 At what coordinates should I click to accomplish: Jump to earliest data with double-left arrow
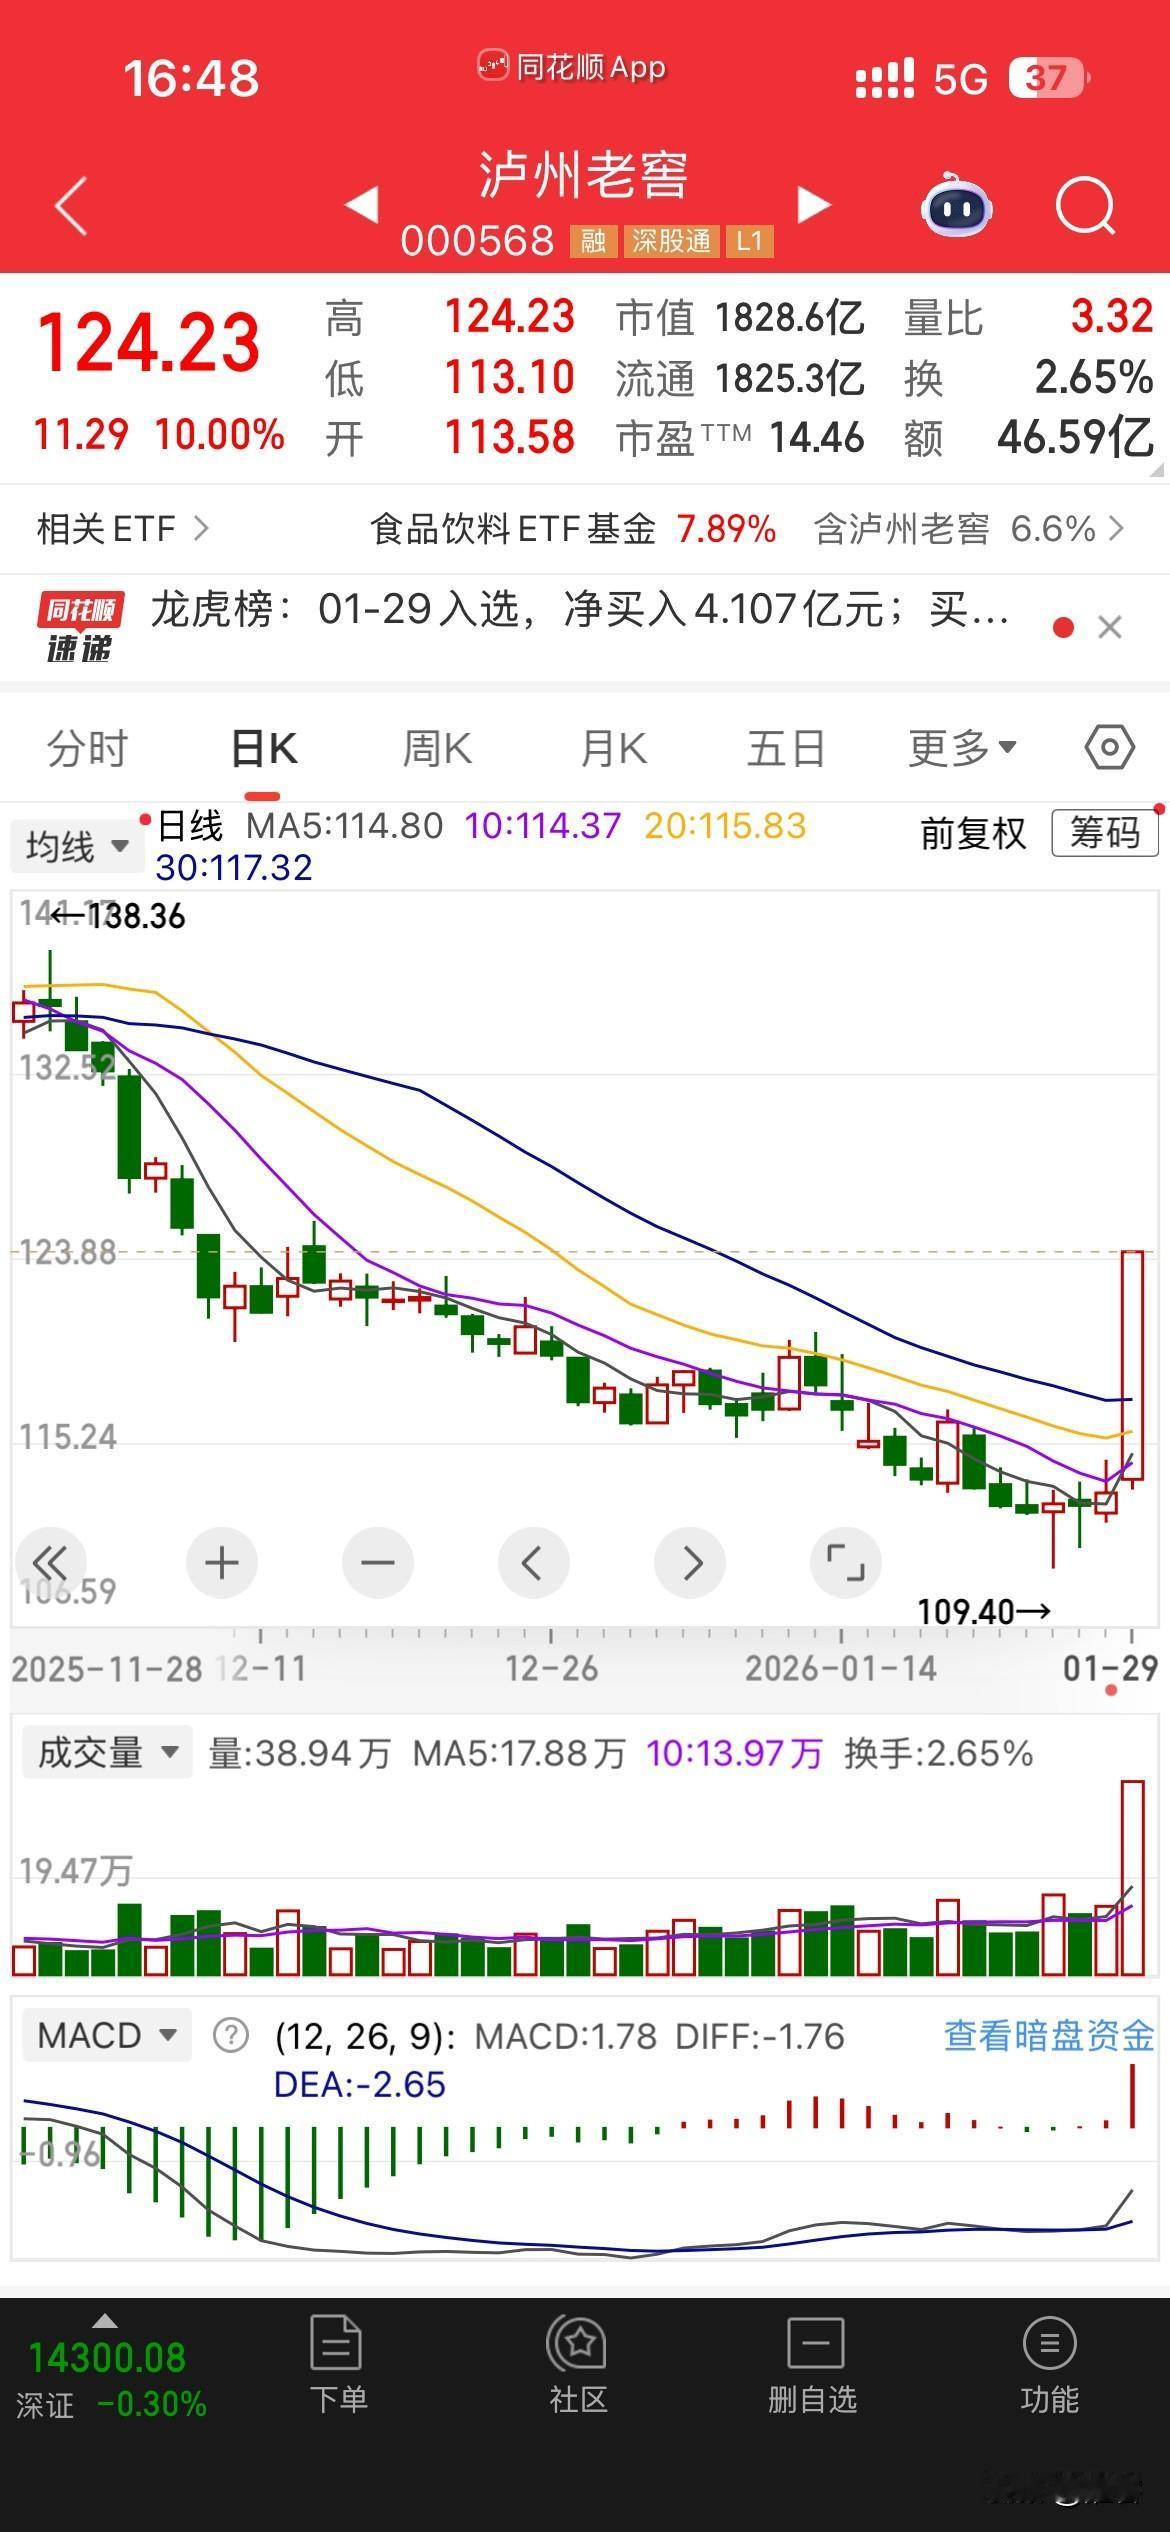coord(50,1562)
